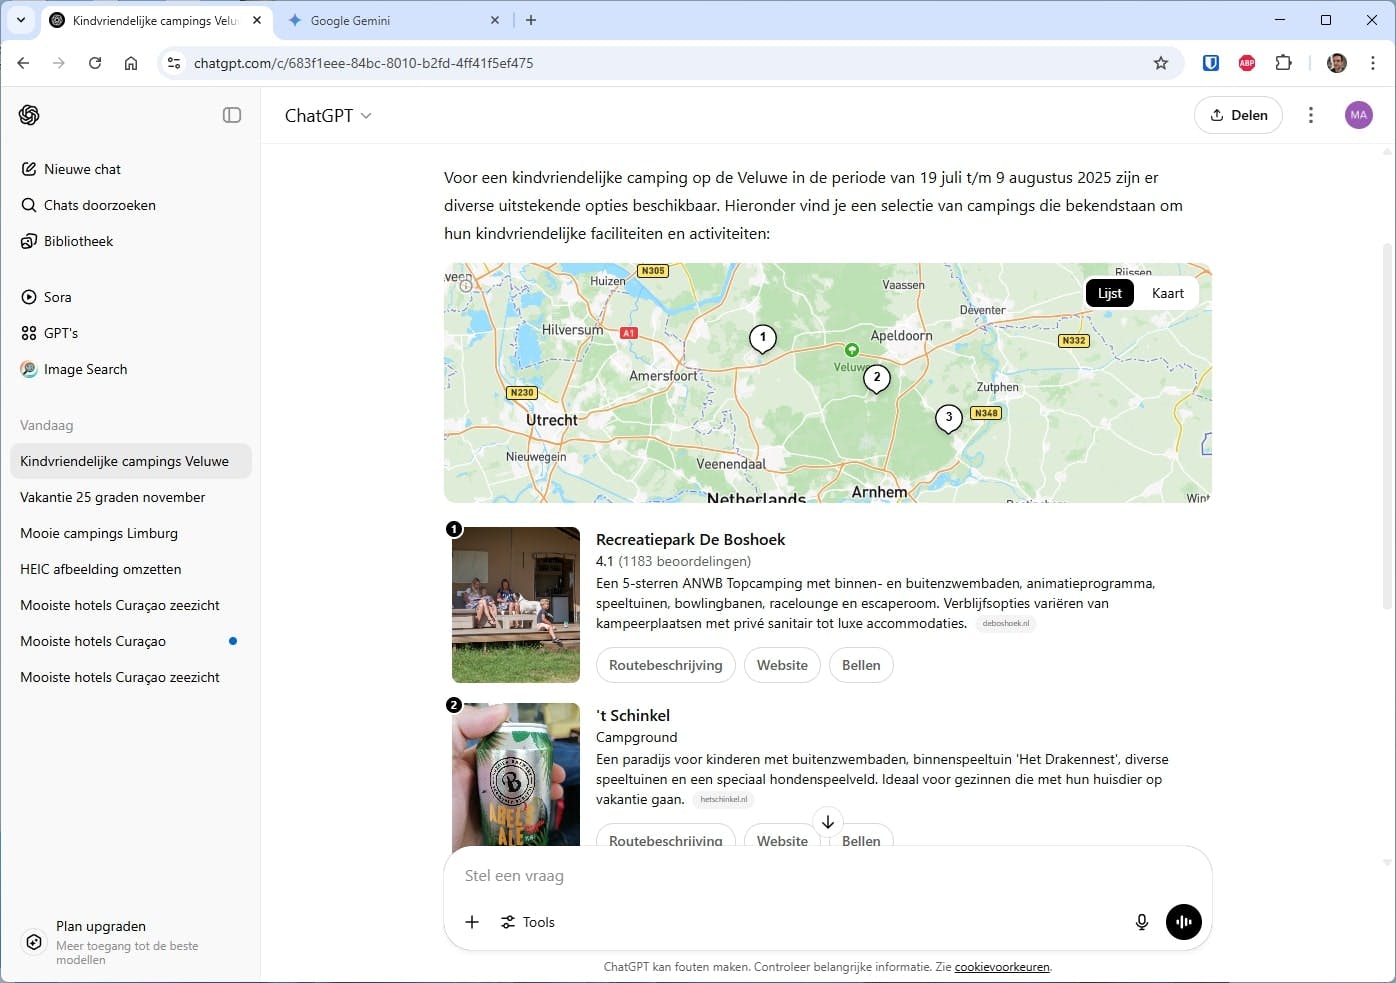Viewport: 1396px width, 983px height.
Task: Start voice mode with the black waveform button
Action: click(x=1184, y=922)
